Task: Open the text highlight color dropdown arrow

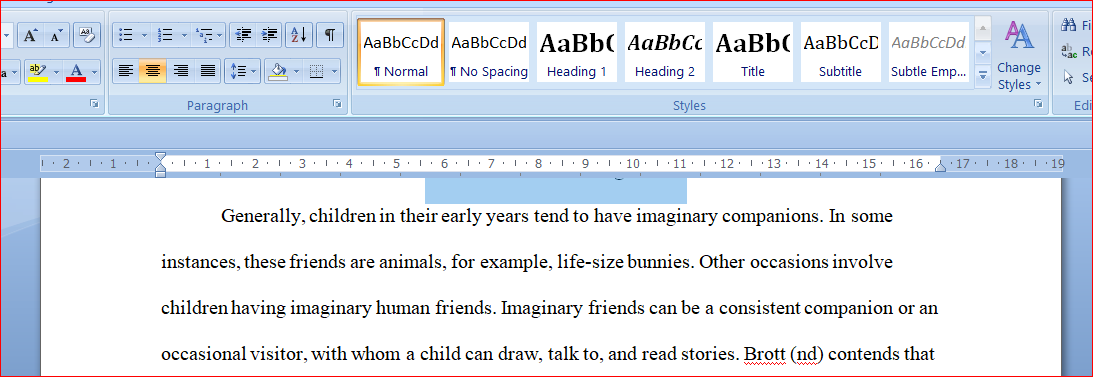Action: click(56, 71)
